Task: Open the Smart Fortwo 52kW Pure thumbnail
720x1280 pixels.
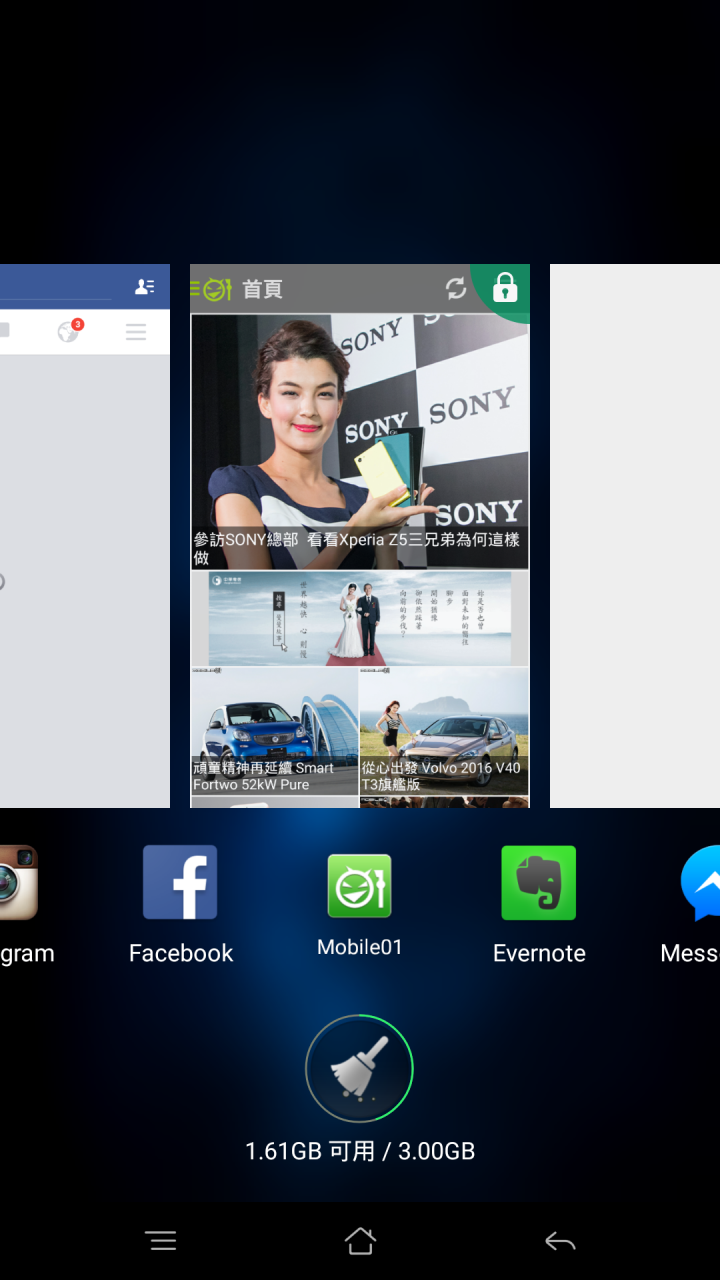Action: [274, 732]
